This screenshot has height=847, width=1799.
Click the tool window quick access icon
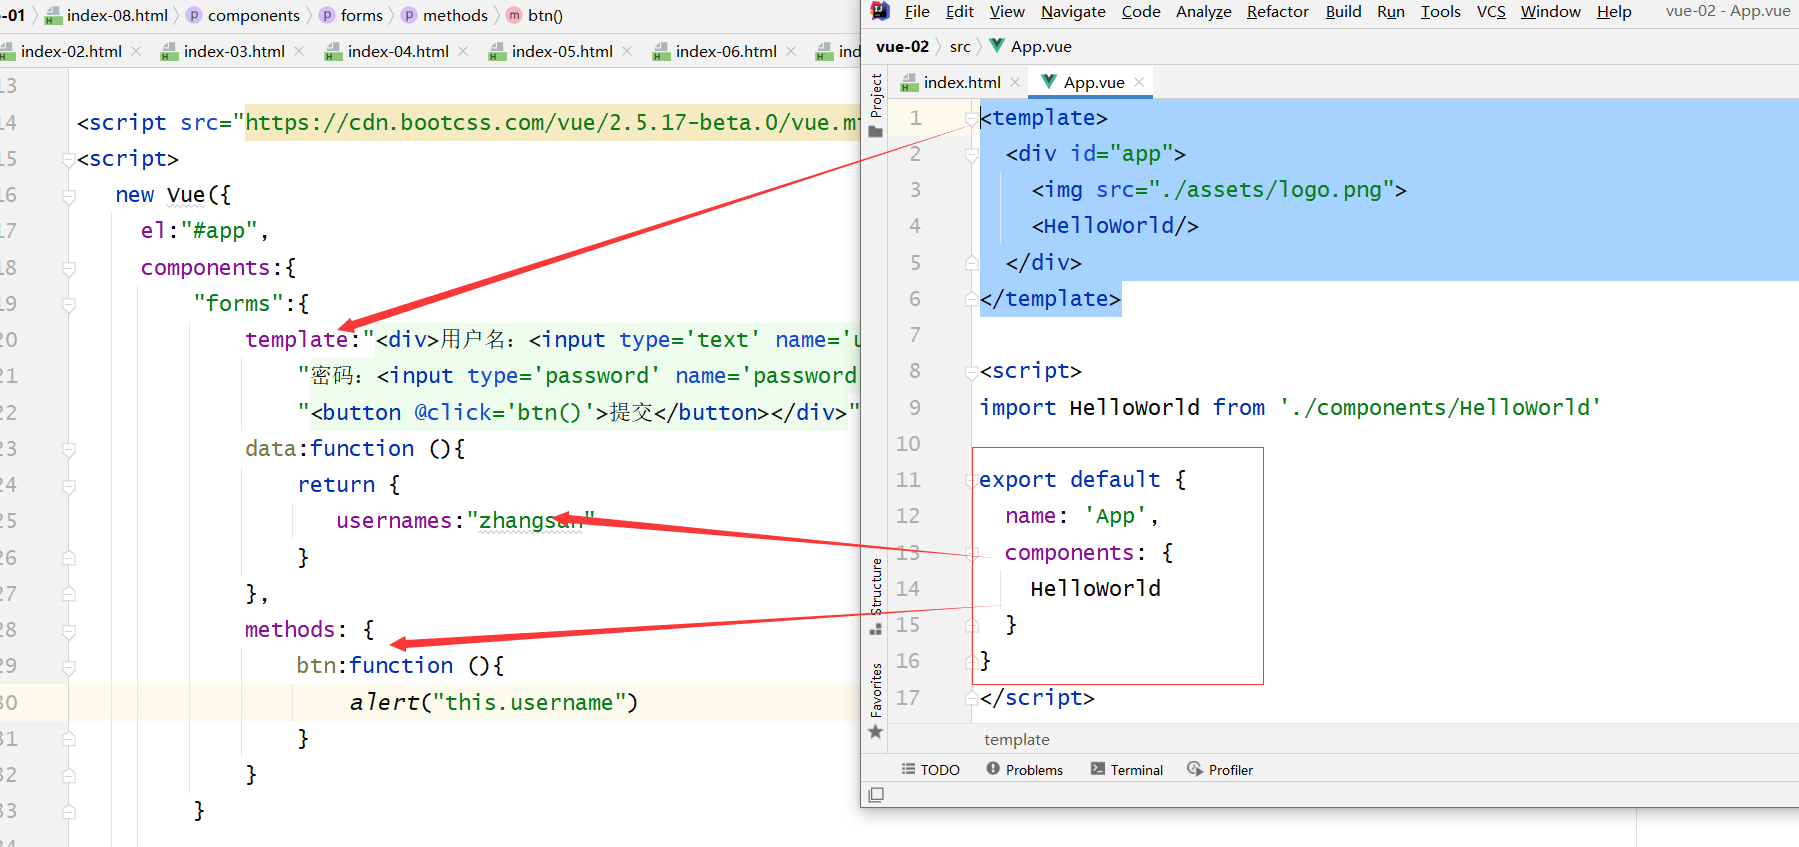(x=876, y=795)
